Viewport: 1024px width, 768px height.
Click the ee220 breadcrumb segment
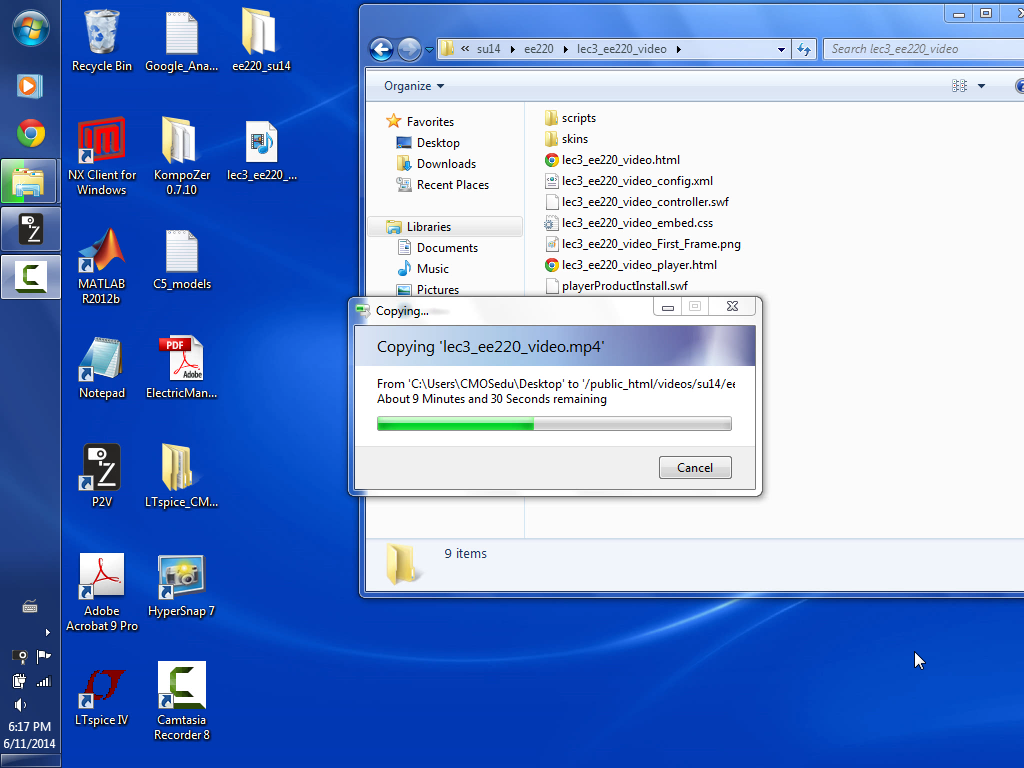539,49
